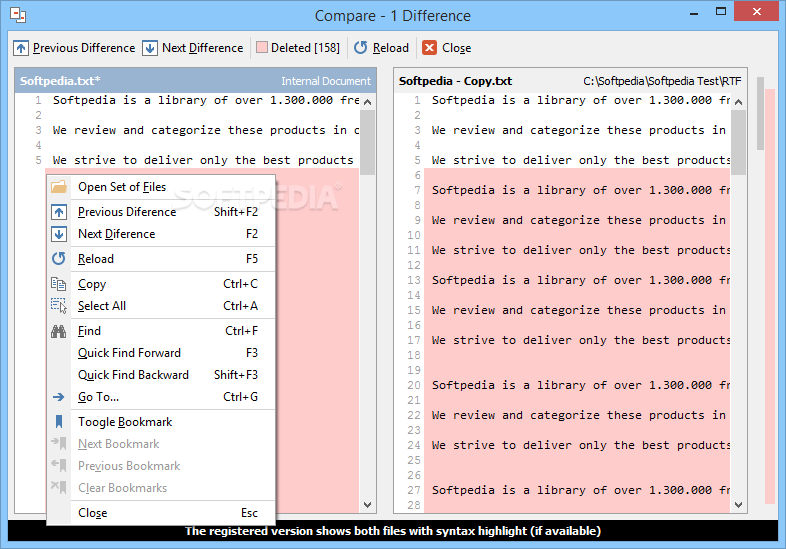Click the Previous Difference up-arrow toolbar icon
Viewport: 786px width, 549px height.
tap(21, 48)
